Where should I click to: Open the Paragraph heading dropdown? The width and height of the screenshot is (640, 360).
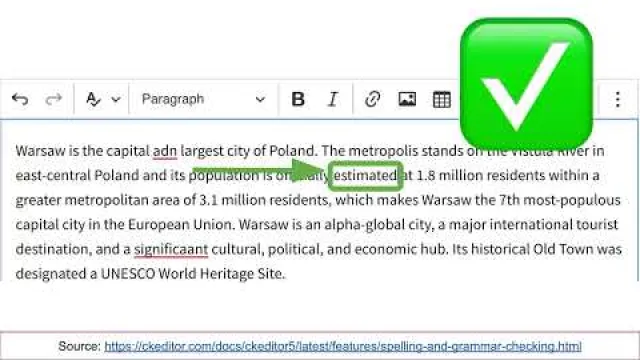point(203,99)
